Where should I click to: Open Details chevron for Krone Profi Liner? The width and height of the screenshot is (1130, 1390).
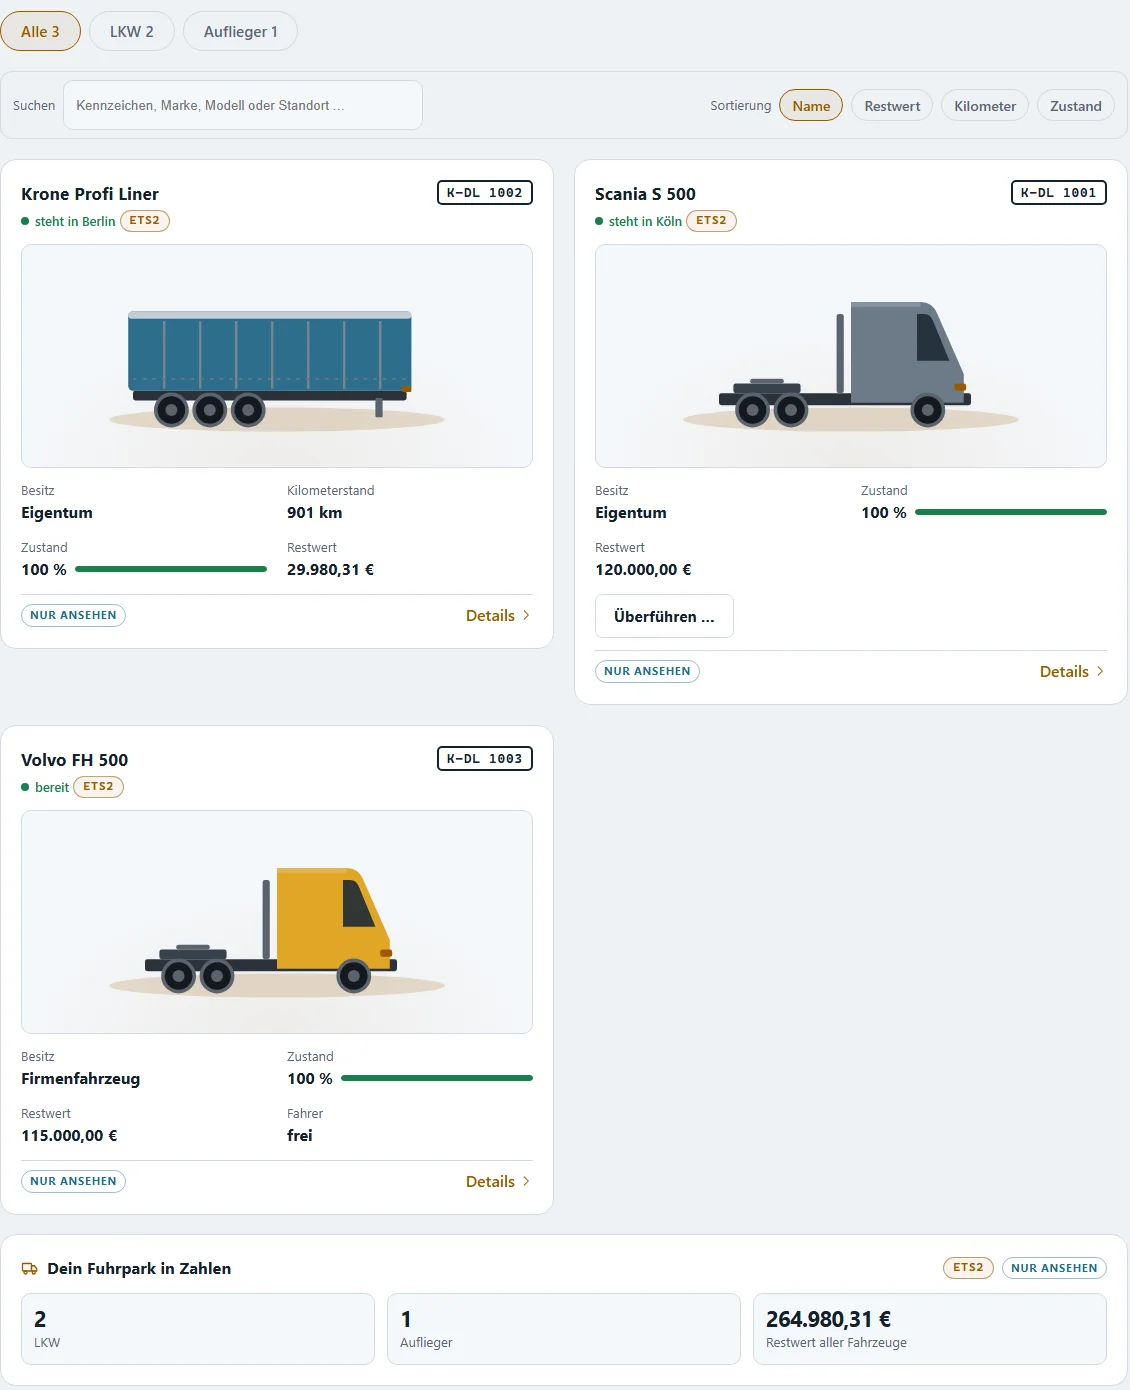[x=526, y=616]
